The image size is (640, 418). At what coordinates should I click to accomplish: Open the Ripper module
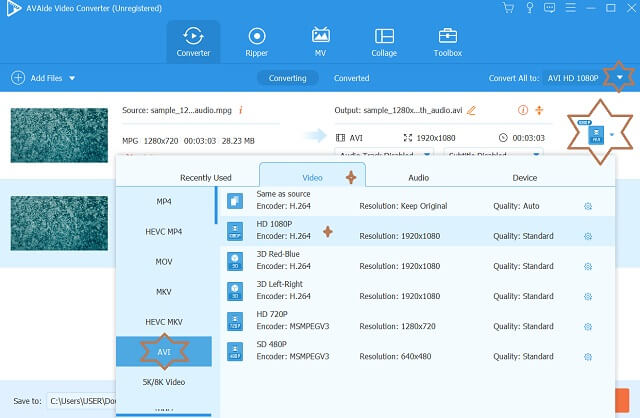pos(256,42)
